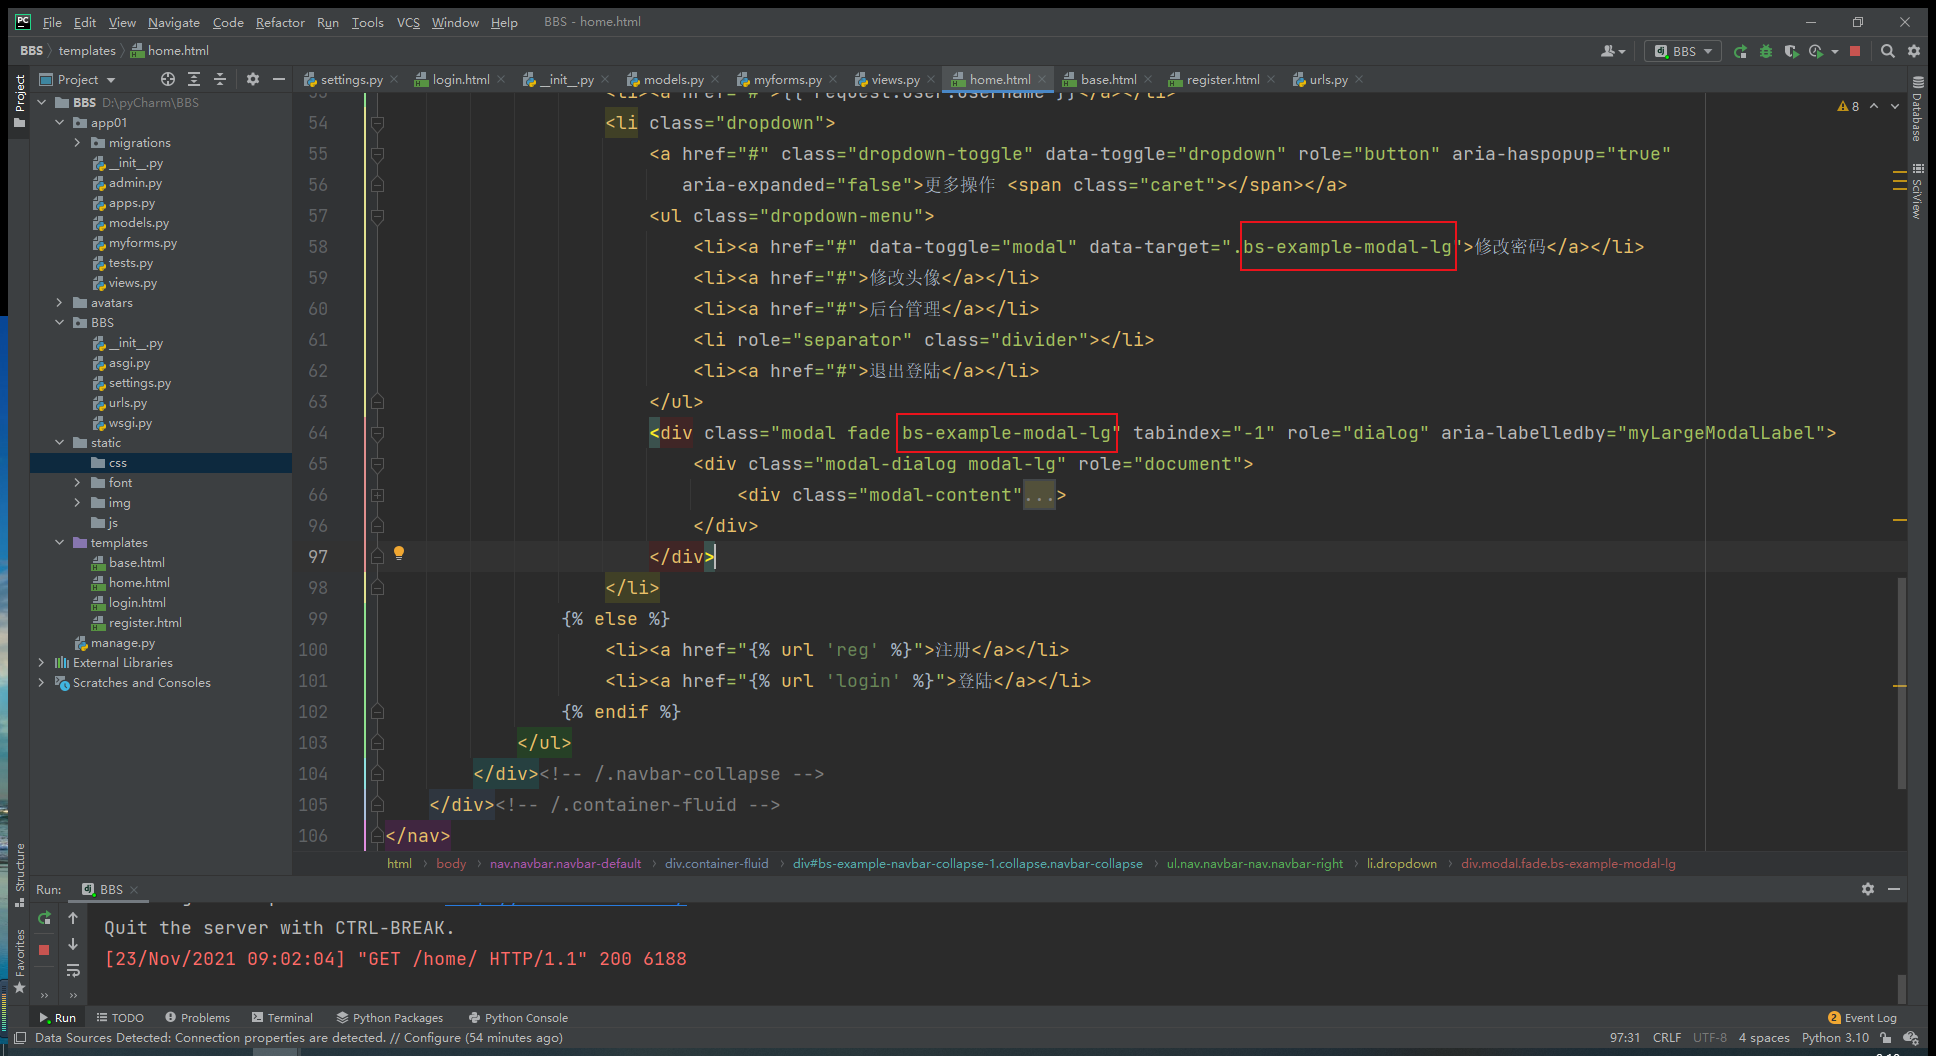Toggle soft-wrap in Run console
This screenshot has width=1936, height=1056.
73,970
